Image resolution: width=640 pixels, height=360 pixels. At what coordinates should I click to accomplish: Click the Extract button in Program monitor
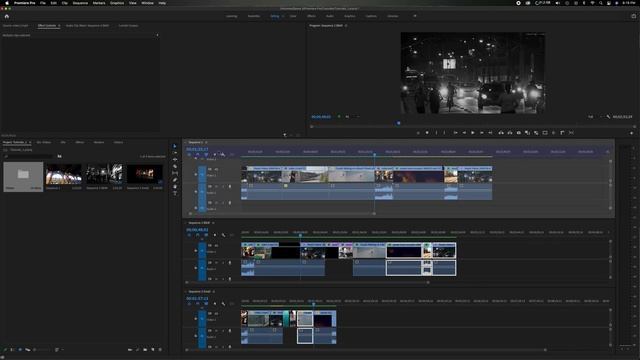click(510, 133)
